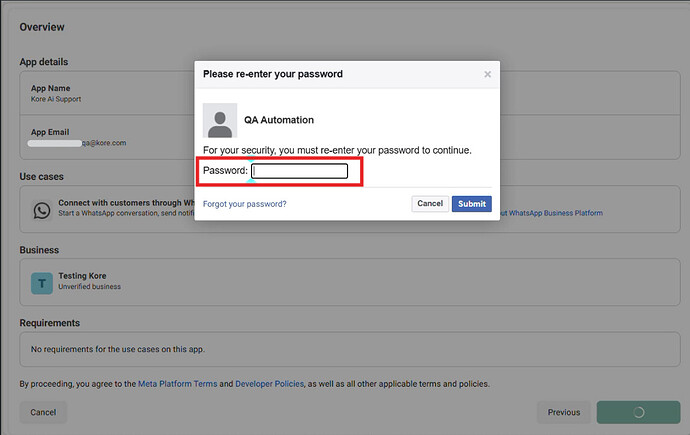690x435 pixels.
Task: Open the Forgot your password link
Action: click(244, 204)
